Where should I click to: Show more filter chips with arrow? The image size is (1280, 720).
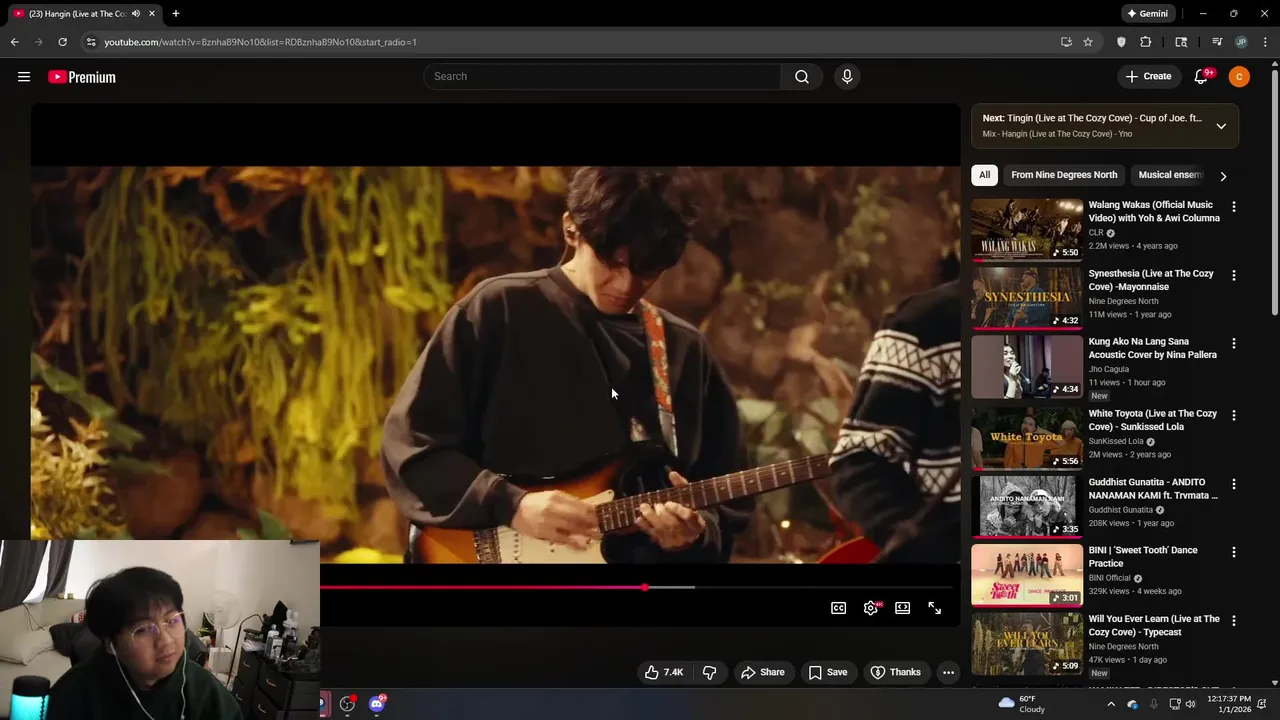(x=1223, y=176)
